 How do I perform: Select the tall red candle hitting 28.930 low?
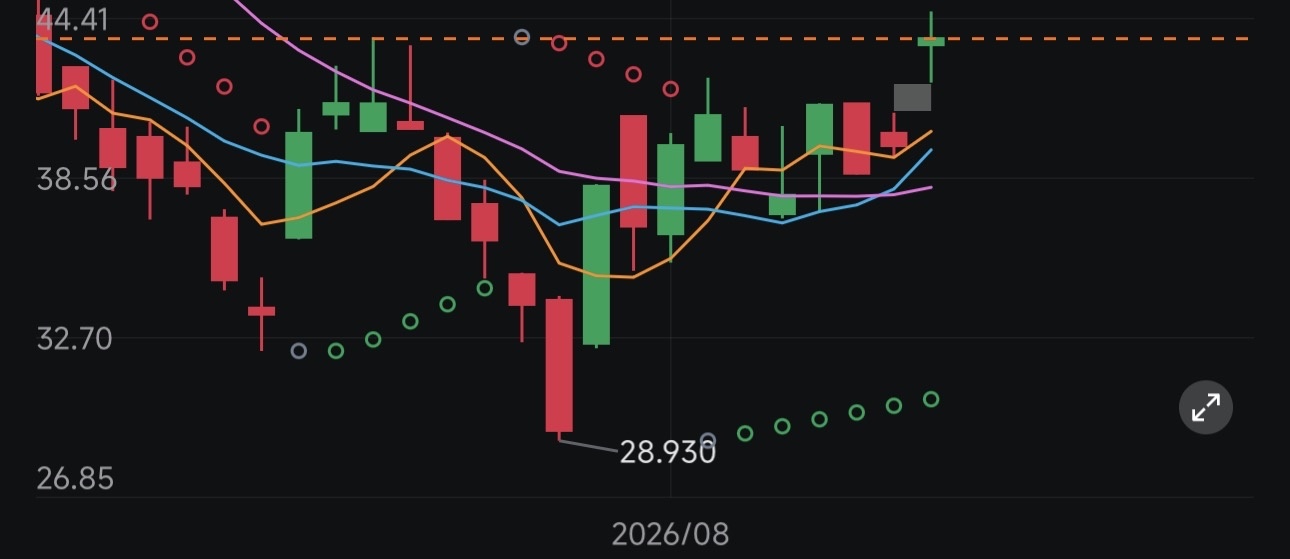(559, 365)
